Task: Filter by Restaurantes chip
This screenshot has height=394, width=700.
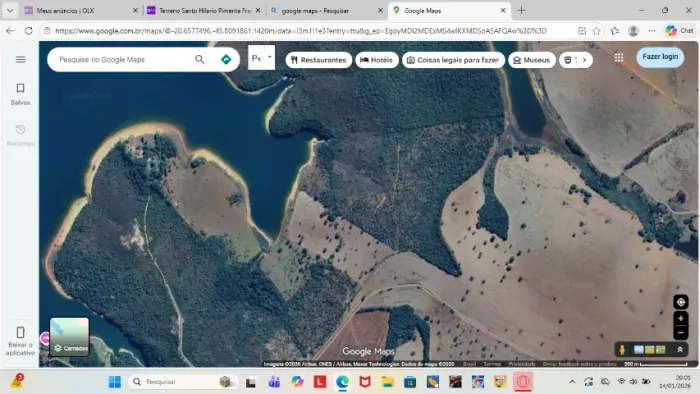Action: tap(318, 60)
